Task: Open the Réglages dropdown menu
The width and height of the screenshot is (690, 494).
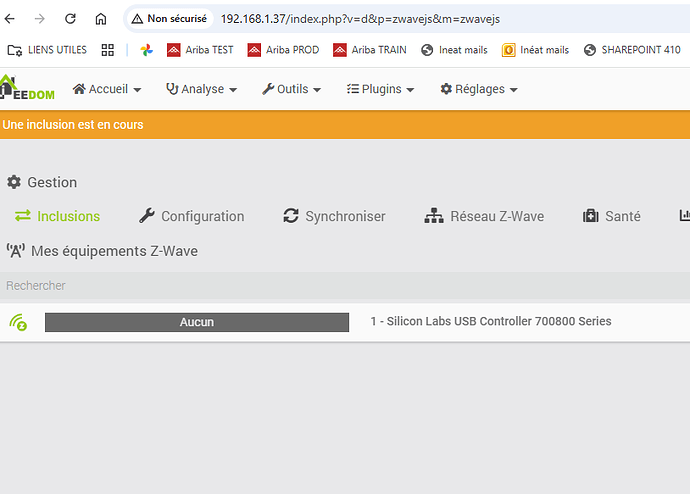Action: click(479, 89)
